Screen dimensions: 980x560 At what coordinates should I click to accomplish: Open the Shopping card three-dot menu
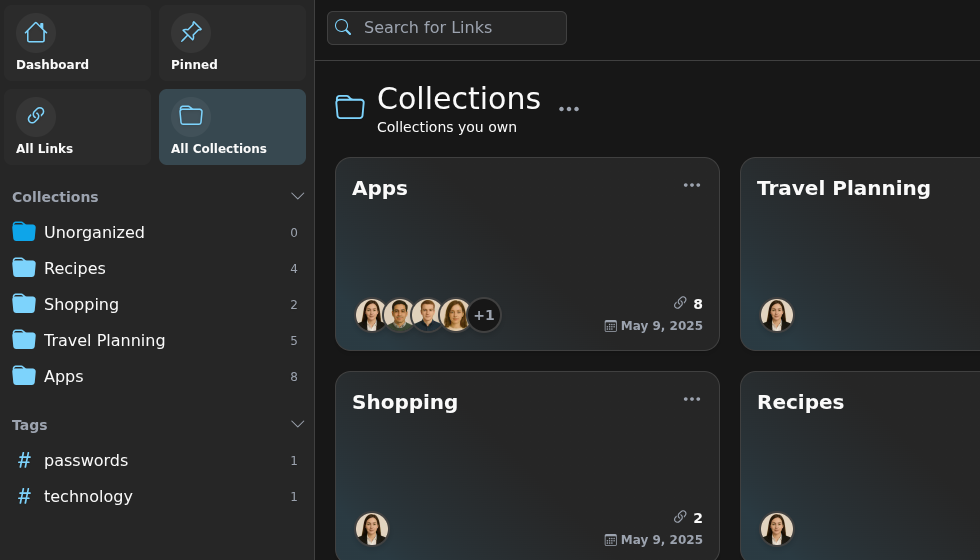tap(691, 399)
